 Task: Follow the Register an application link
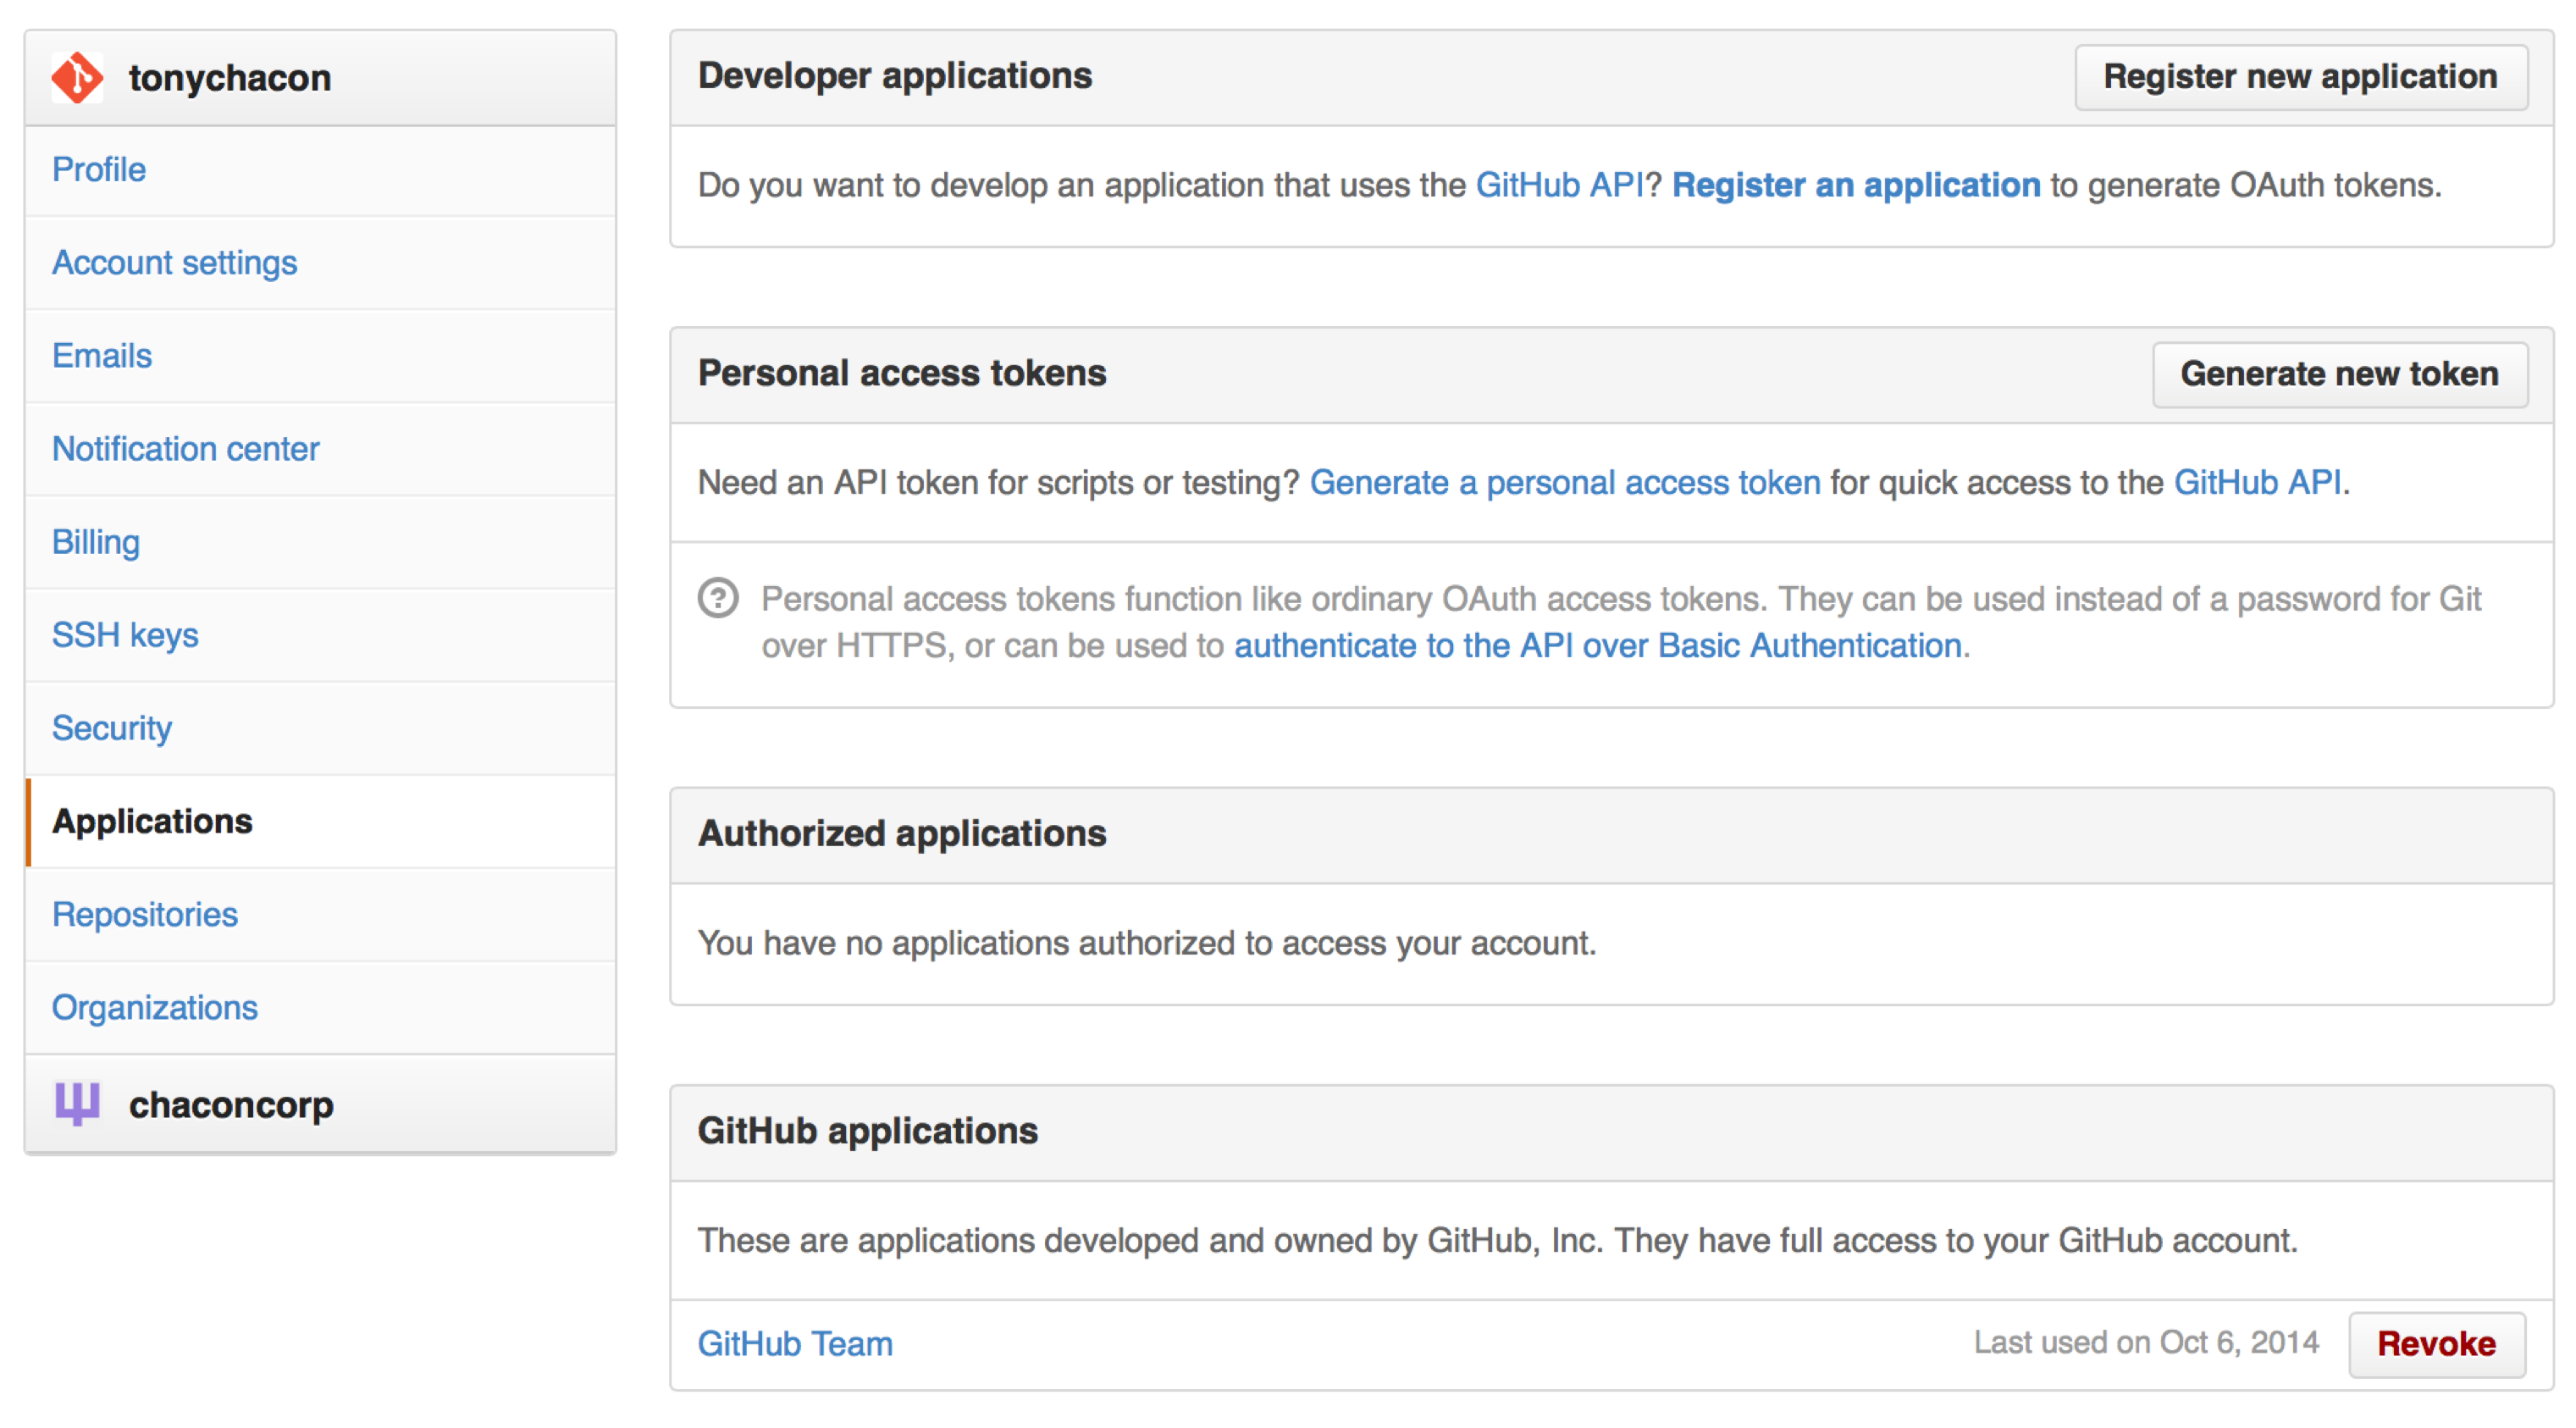tap(1855, 185)
